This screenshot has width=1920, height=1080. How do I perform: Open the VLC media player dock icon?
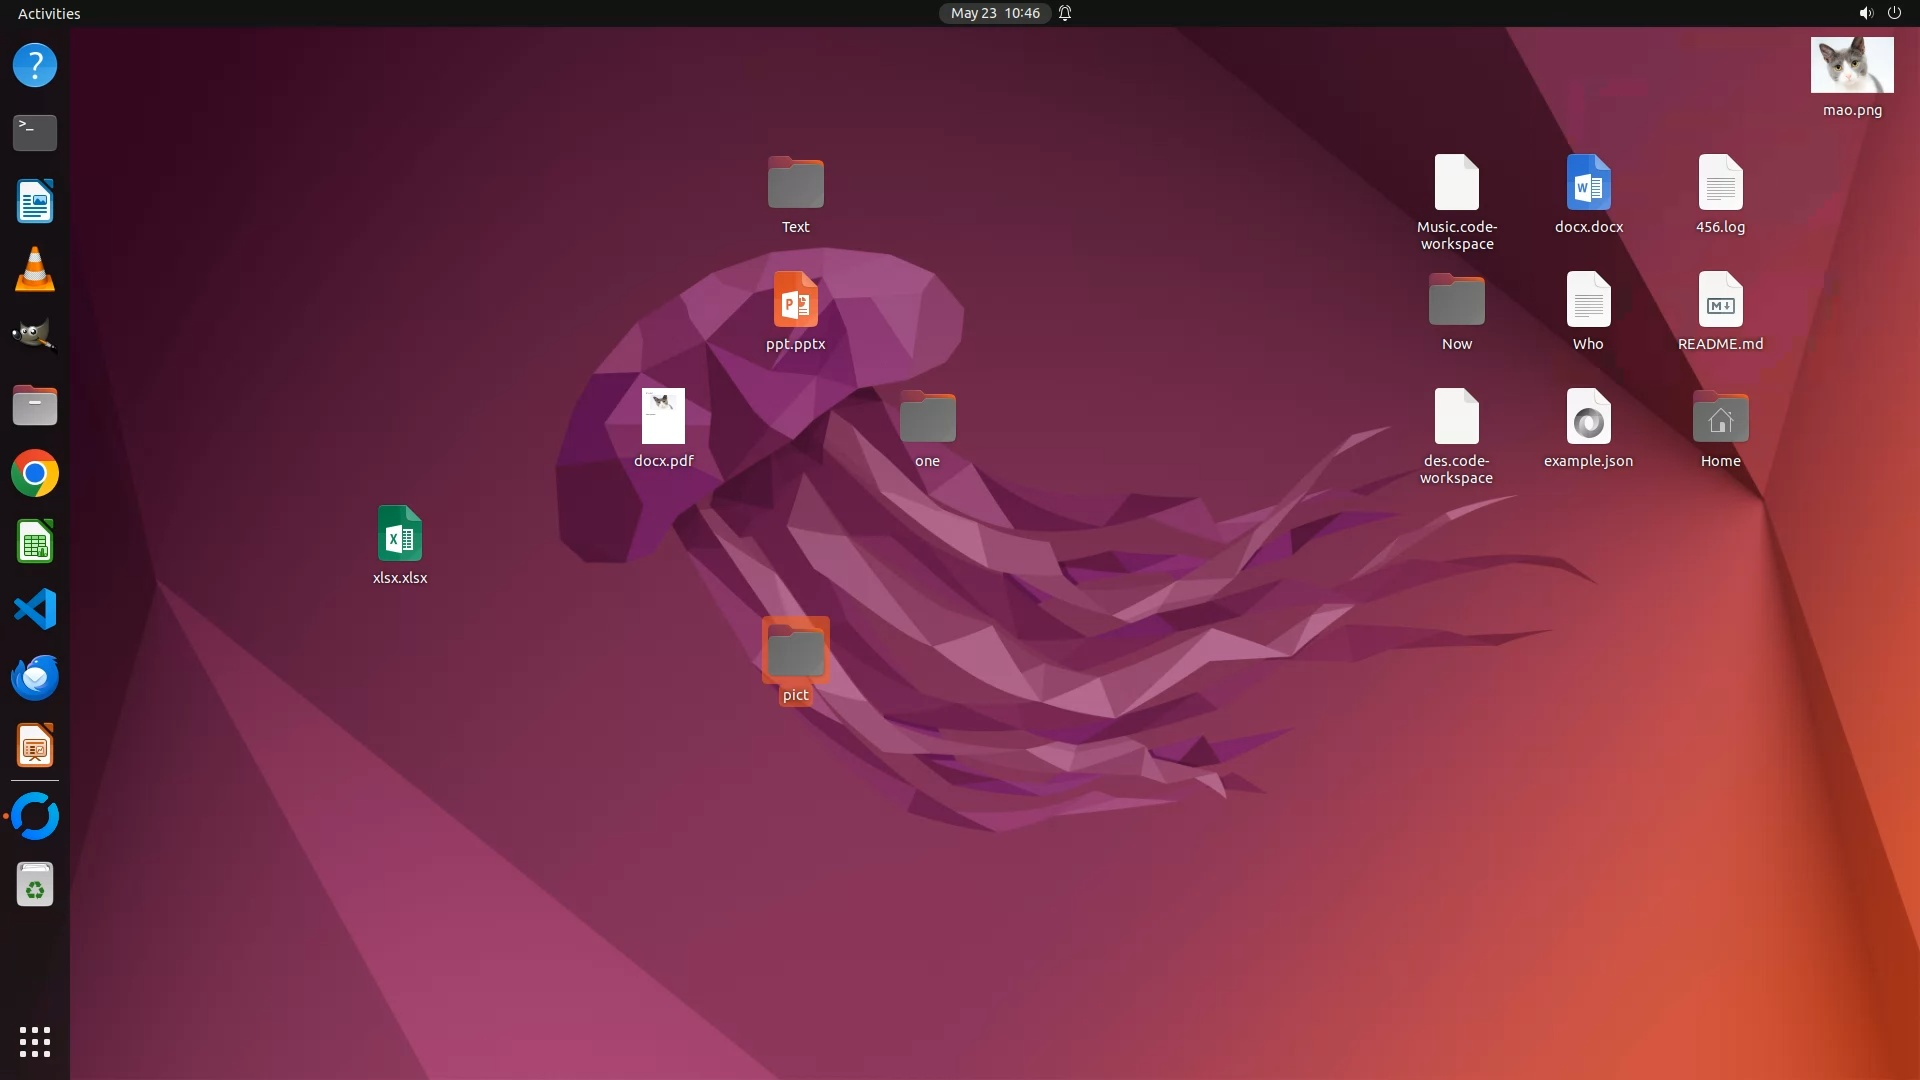35,270
